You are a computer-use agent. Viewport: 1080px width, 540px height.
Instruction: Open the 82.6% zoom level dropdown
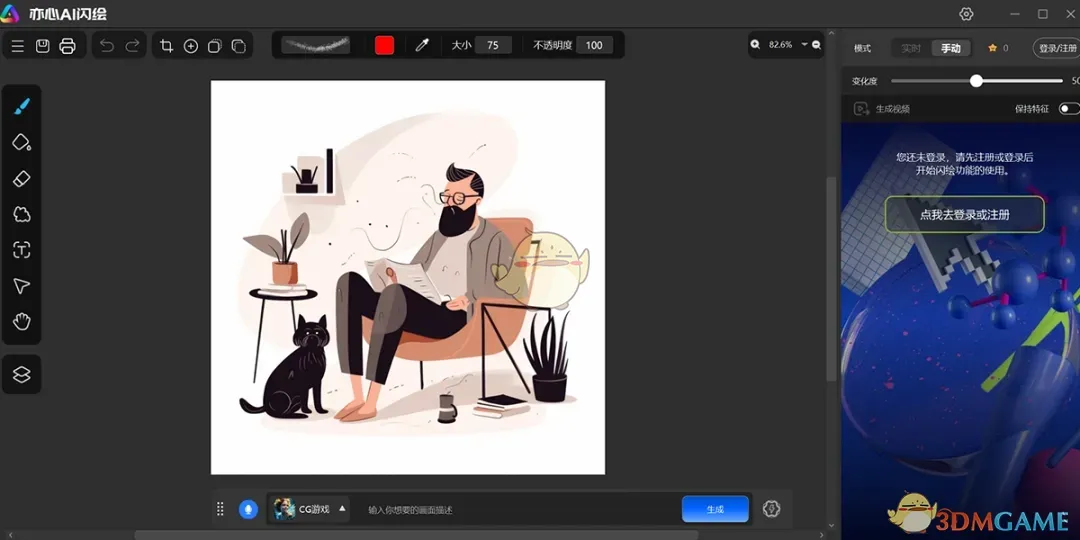point(804,45)
